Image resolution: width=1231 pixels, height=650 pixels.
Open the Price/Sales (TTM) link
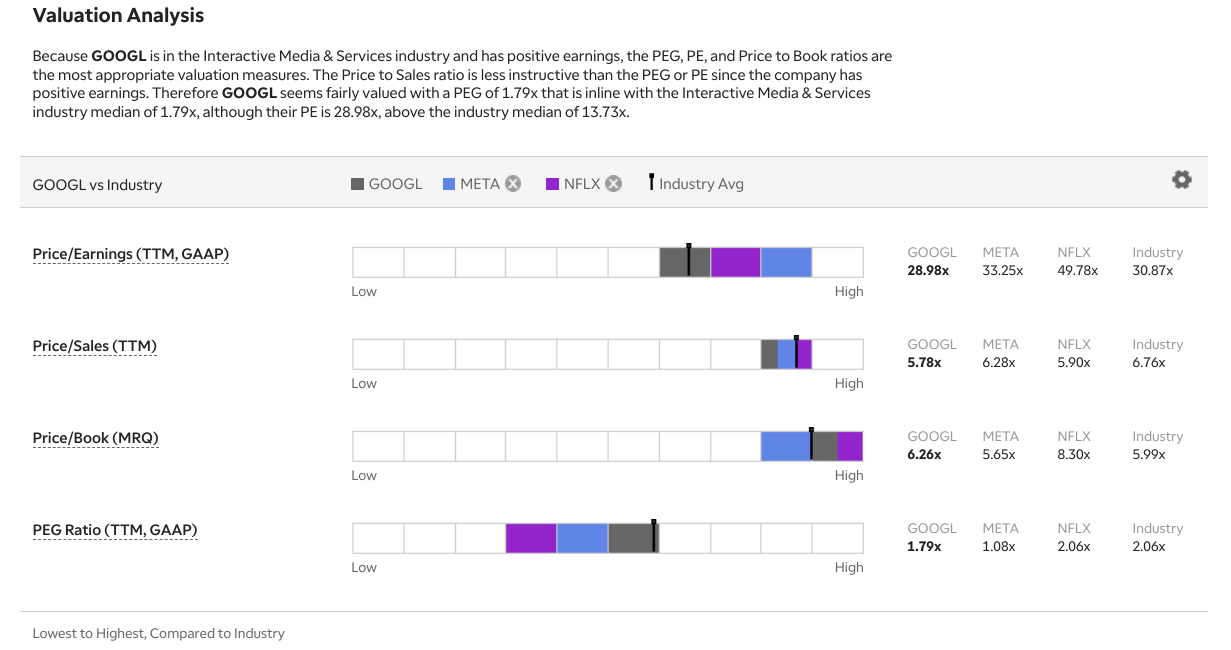(x=95, y=346)
